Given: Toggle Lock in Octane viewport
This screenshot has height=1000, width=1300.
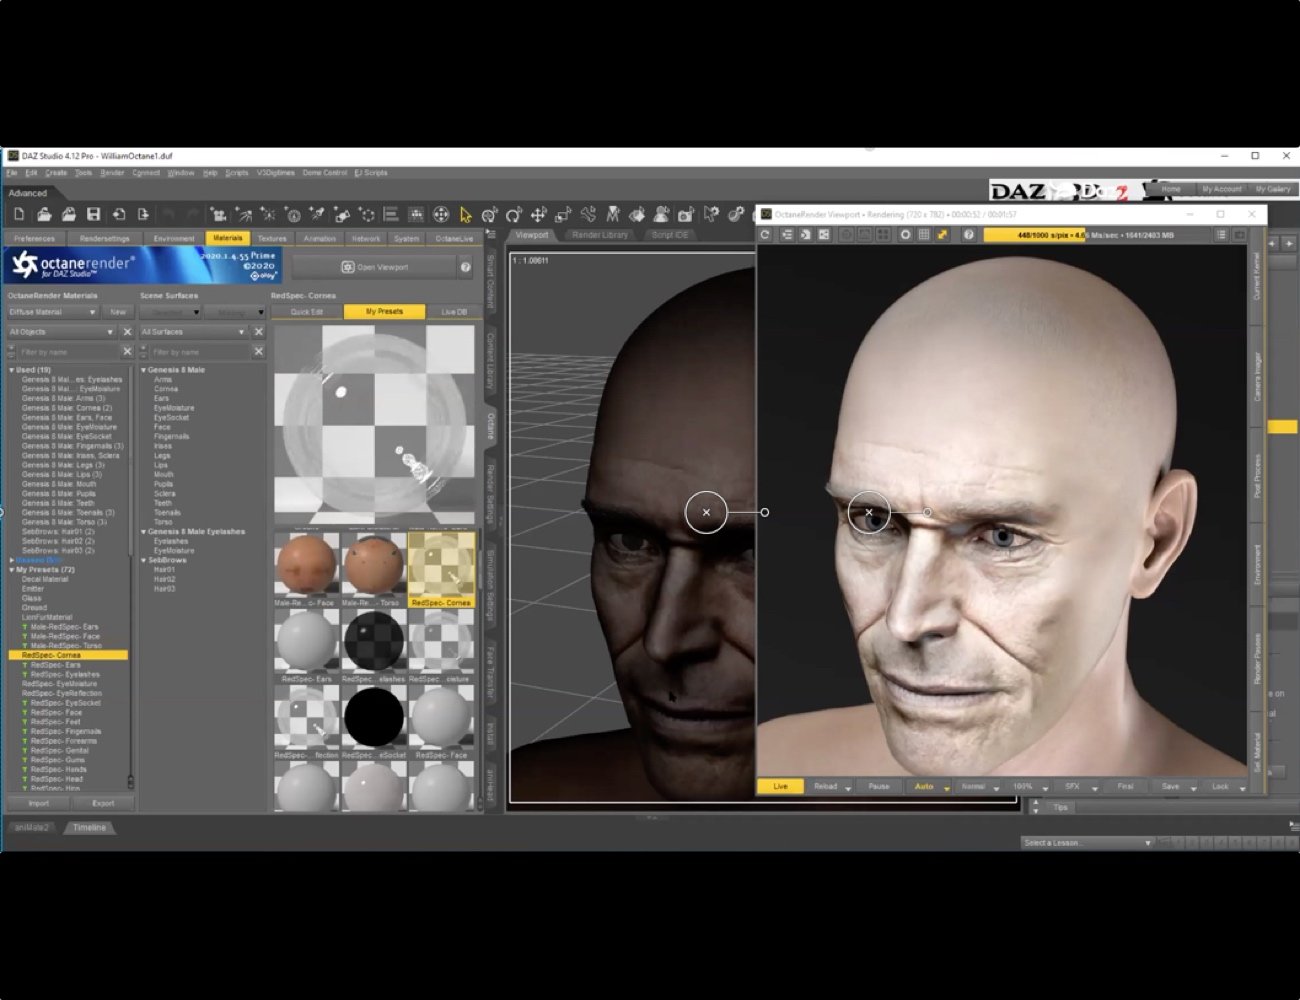Looking at the screenshot, I should tap(1220, 786).
